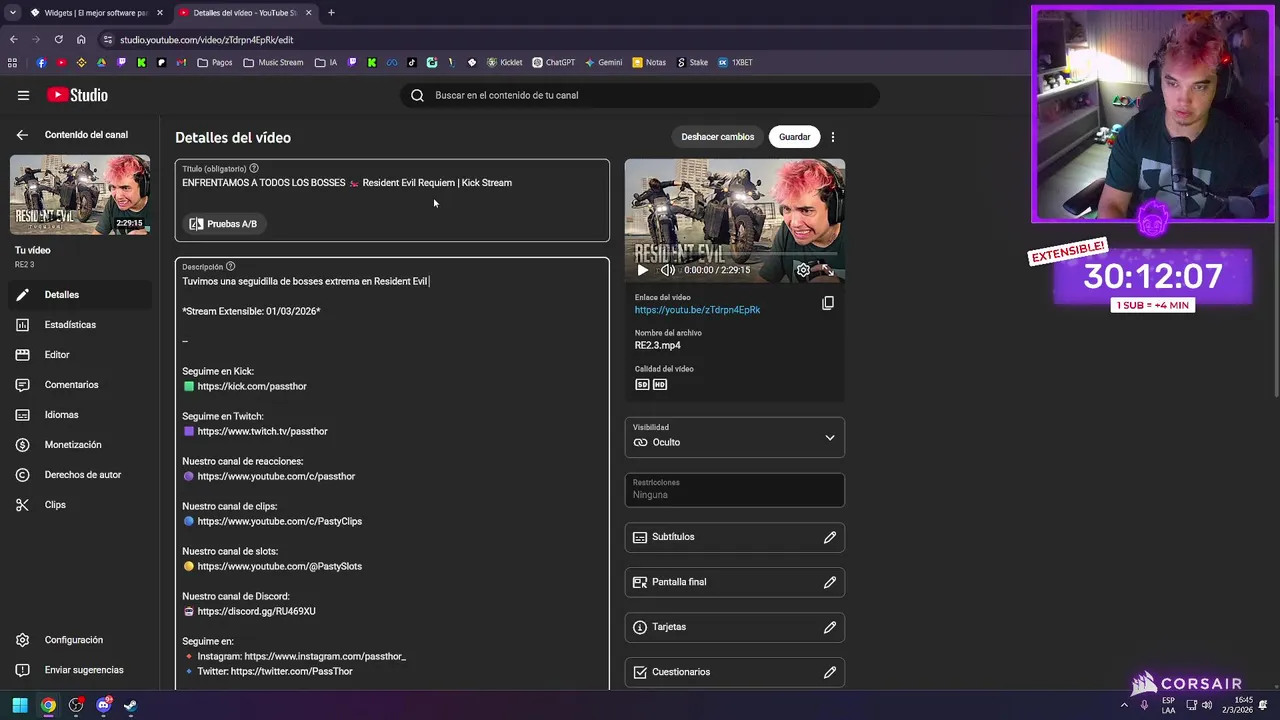Click the sidebar video thumbnail

tap(80, 195)
